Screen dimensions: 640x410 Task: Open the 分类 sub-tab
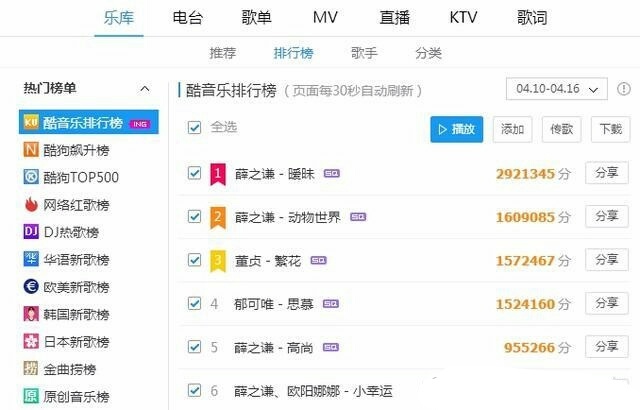pyautogui.click(x=428, y=53)
